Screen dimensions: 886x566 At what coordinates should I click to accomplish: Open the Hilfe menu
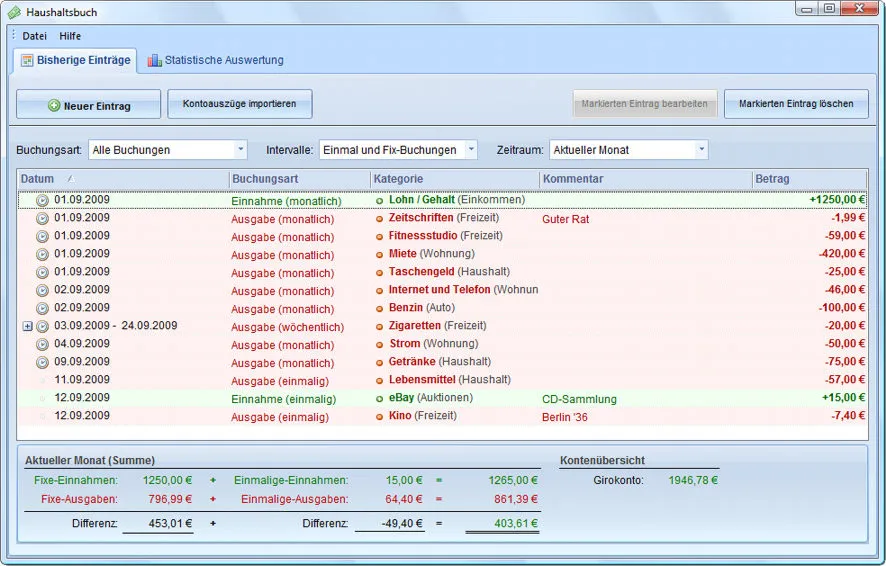coord(70,36)
